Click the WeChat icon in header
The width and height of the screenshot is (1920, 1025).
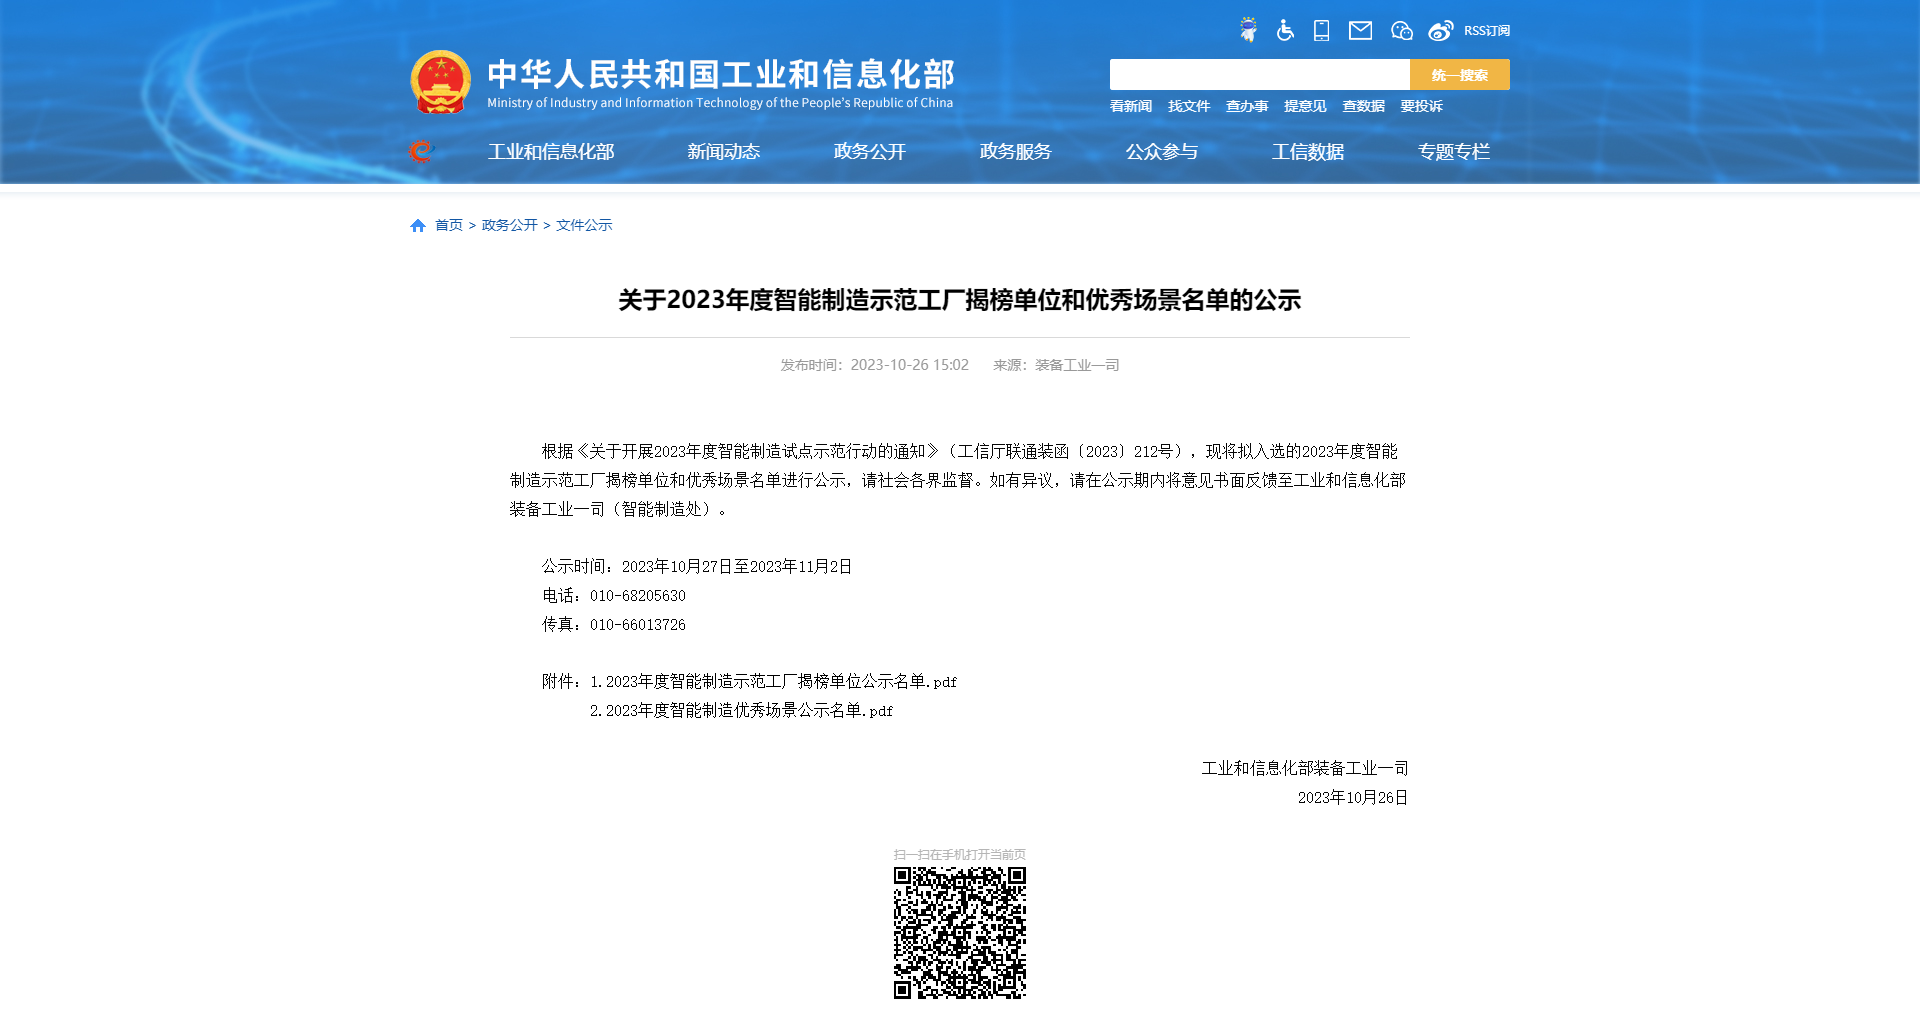point(1401,30)
